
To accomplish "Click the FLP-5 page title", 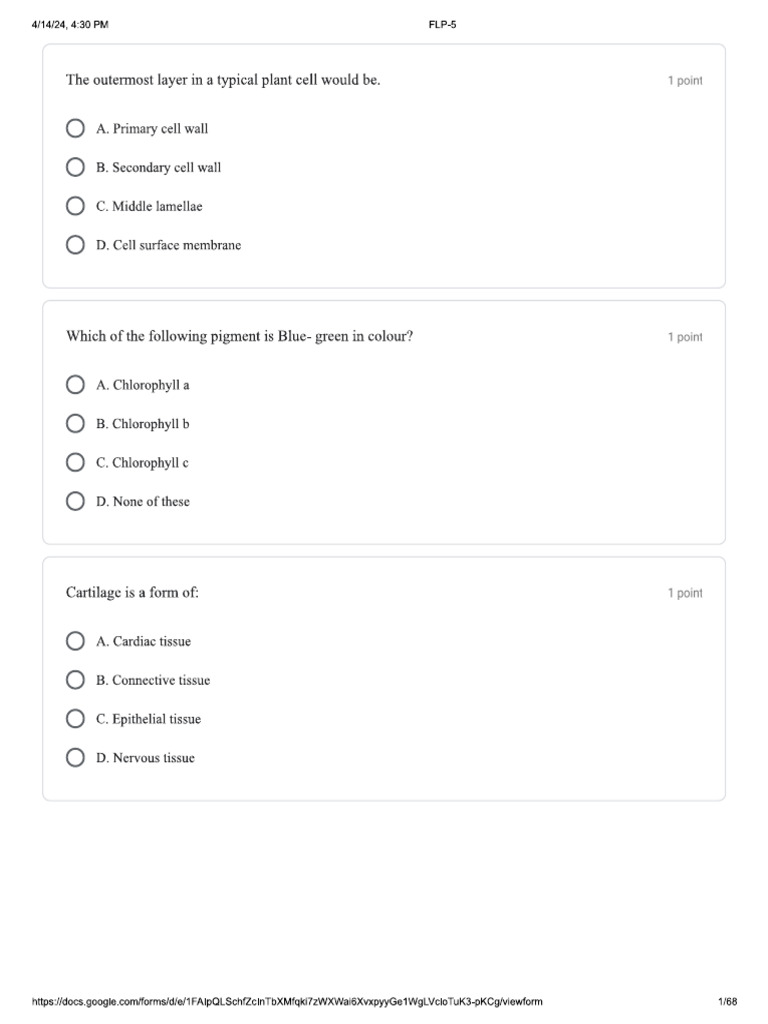I will click(x=441, y=25).
